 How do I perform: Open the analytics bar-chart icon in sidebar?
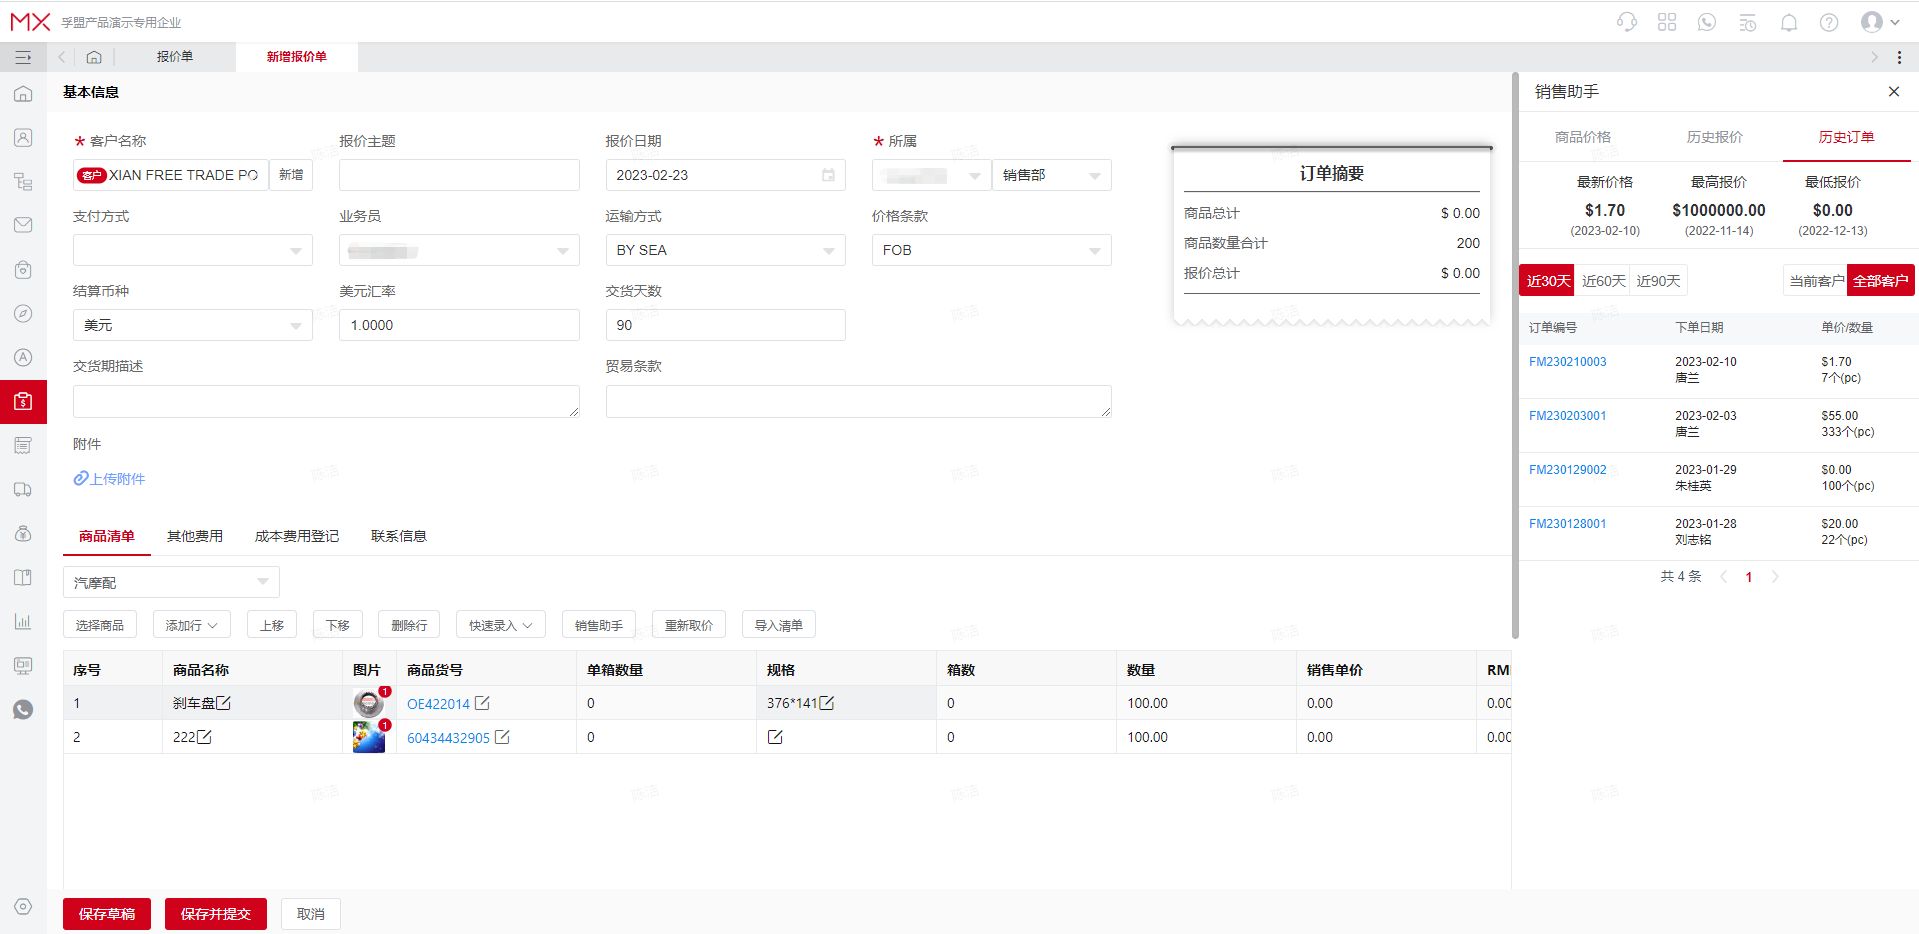22,621
